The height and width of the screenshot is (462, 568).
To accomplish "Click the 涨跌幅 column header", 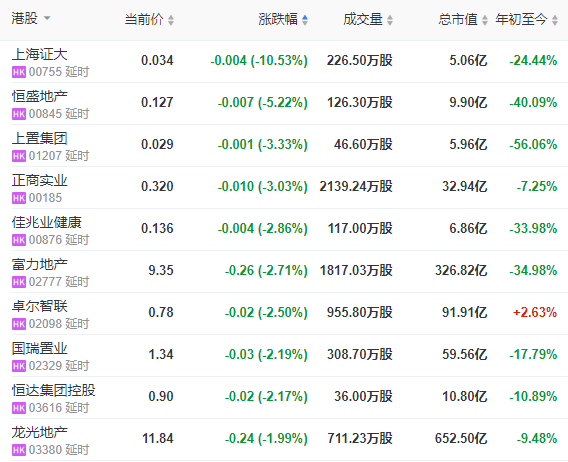I will (x=278, y=19).
